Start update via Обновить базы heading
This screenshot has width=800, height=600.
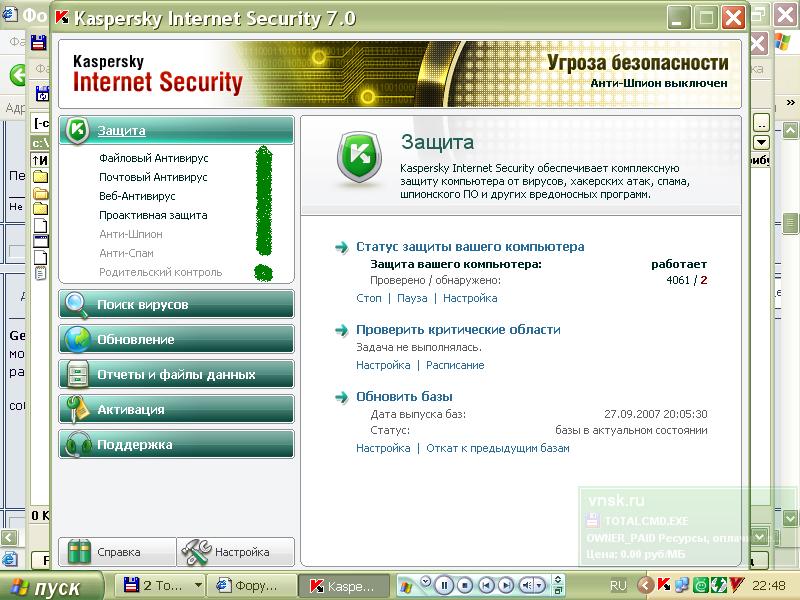click(x=404, y=397)
